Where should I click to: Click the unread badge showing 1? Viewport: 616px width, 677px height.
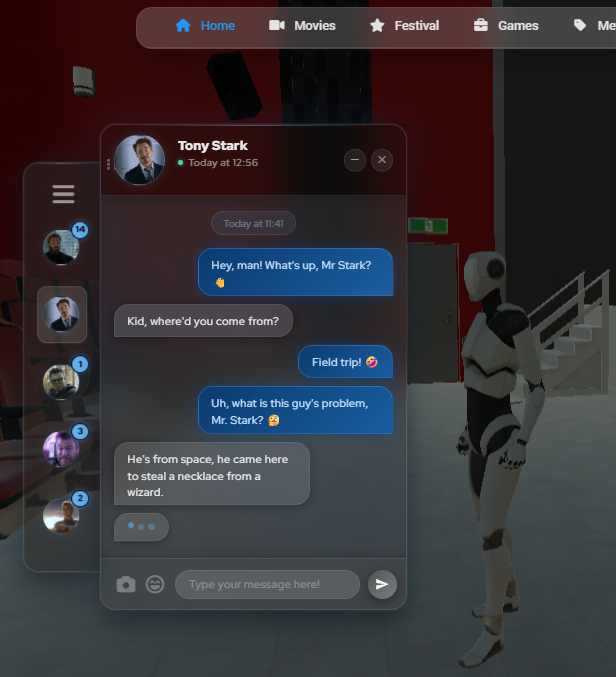[80, 364]
